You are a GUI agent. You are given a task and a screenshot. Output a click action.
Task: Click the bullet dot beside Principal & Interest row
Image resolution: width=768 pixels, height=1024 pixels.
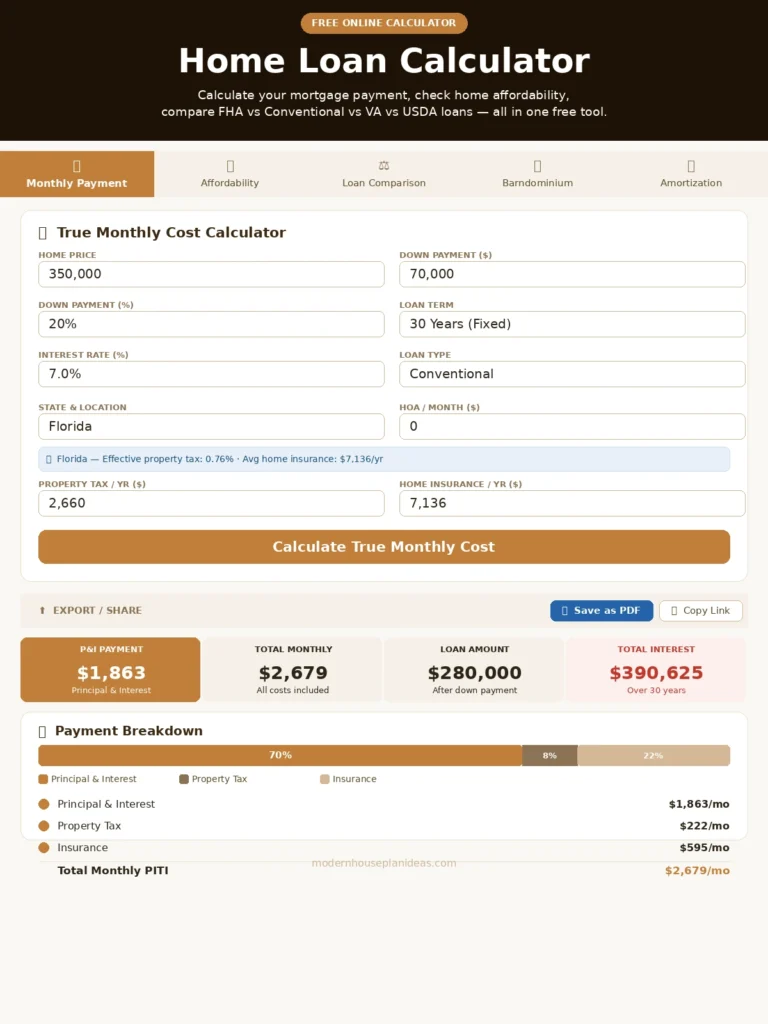(x=44, y=804)
